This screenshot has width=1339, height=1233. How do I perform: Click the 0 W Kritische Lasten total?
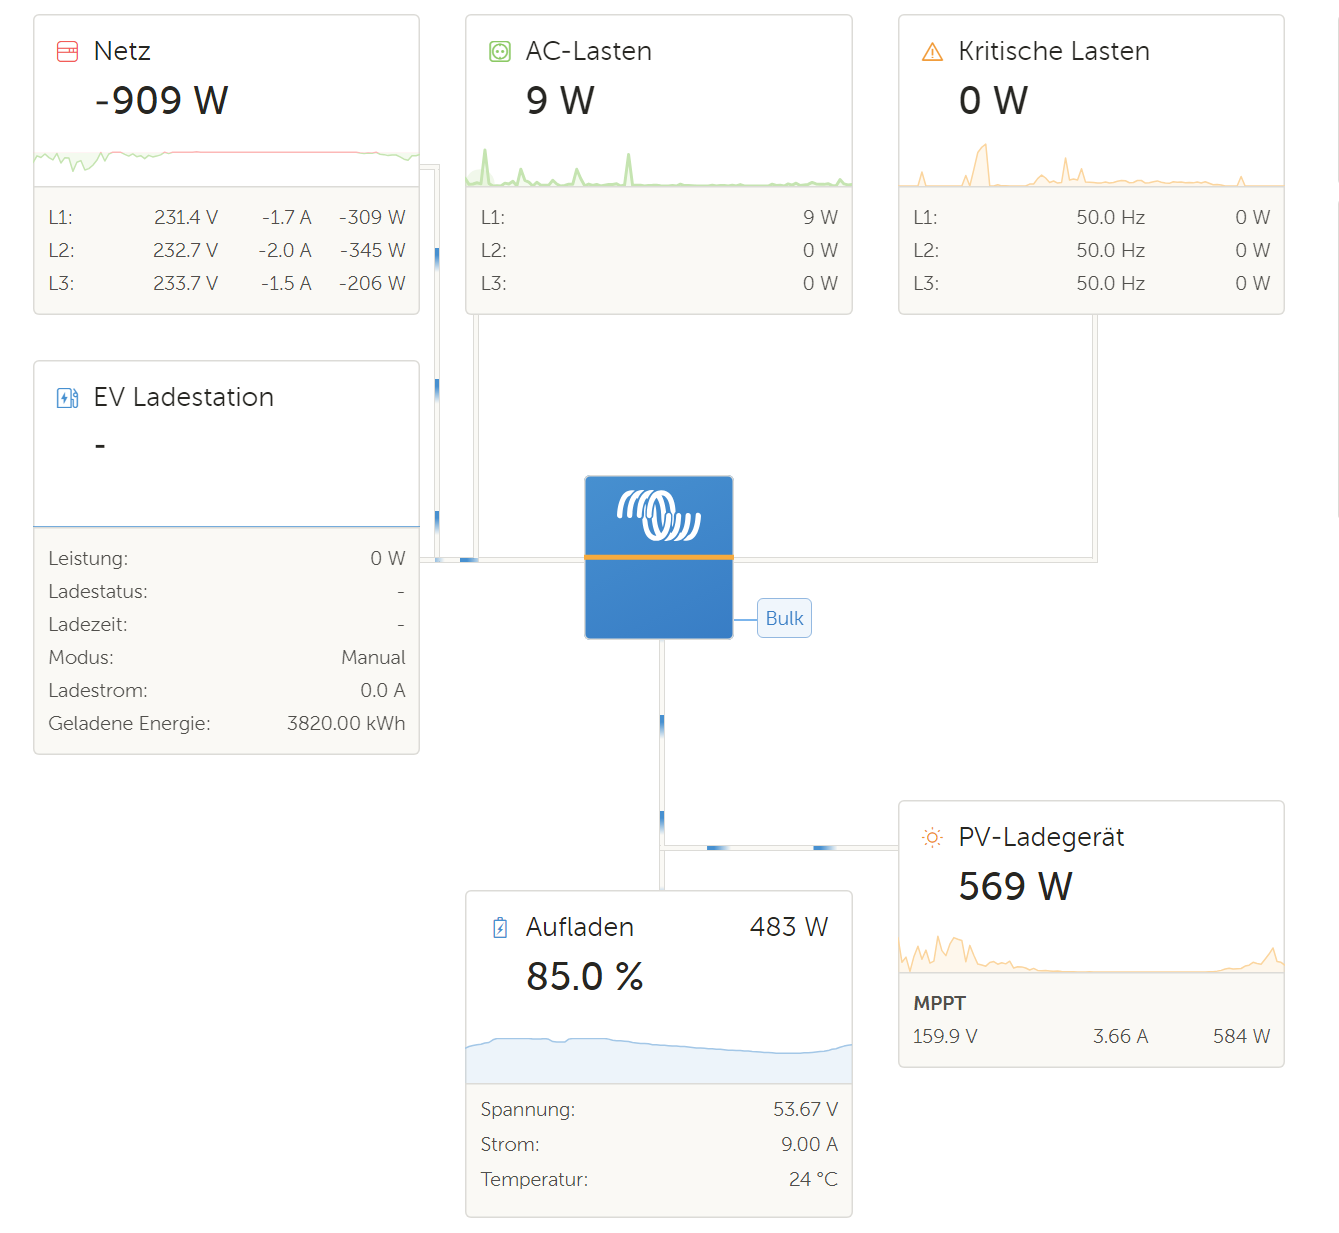[994, 100]
